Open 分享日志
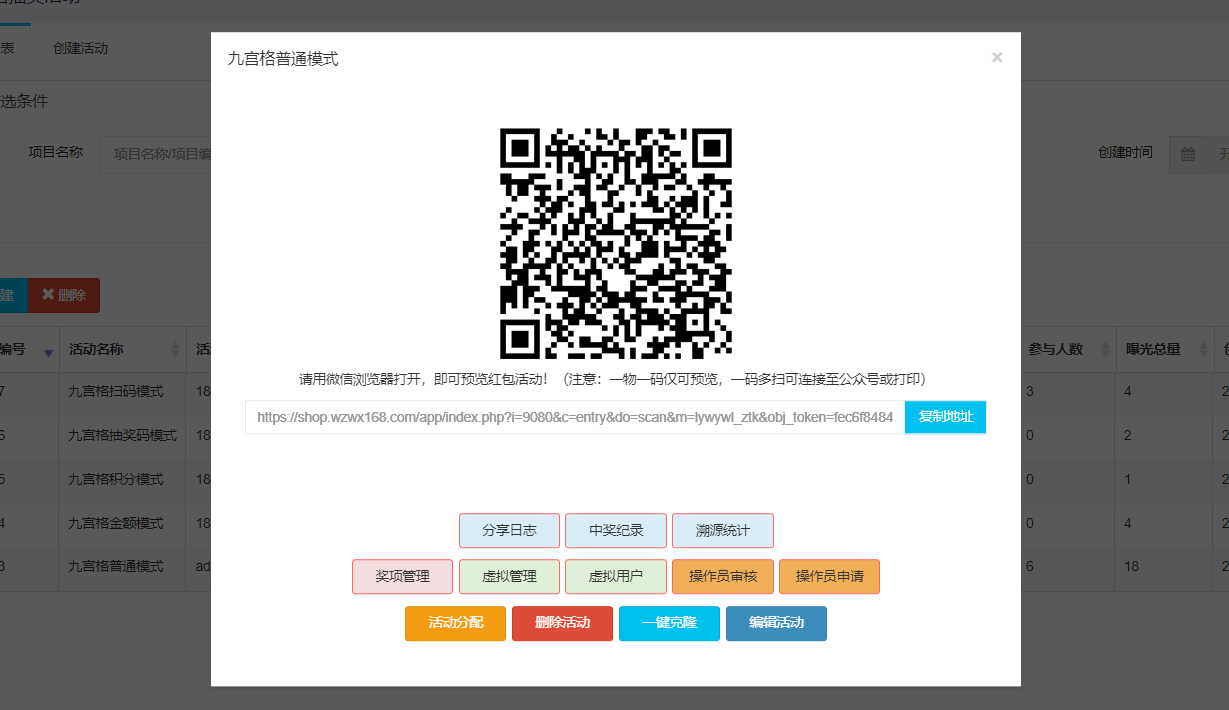 pyautogui.click(x=509, y=531)
